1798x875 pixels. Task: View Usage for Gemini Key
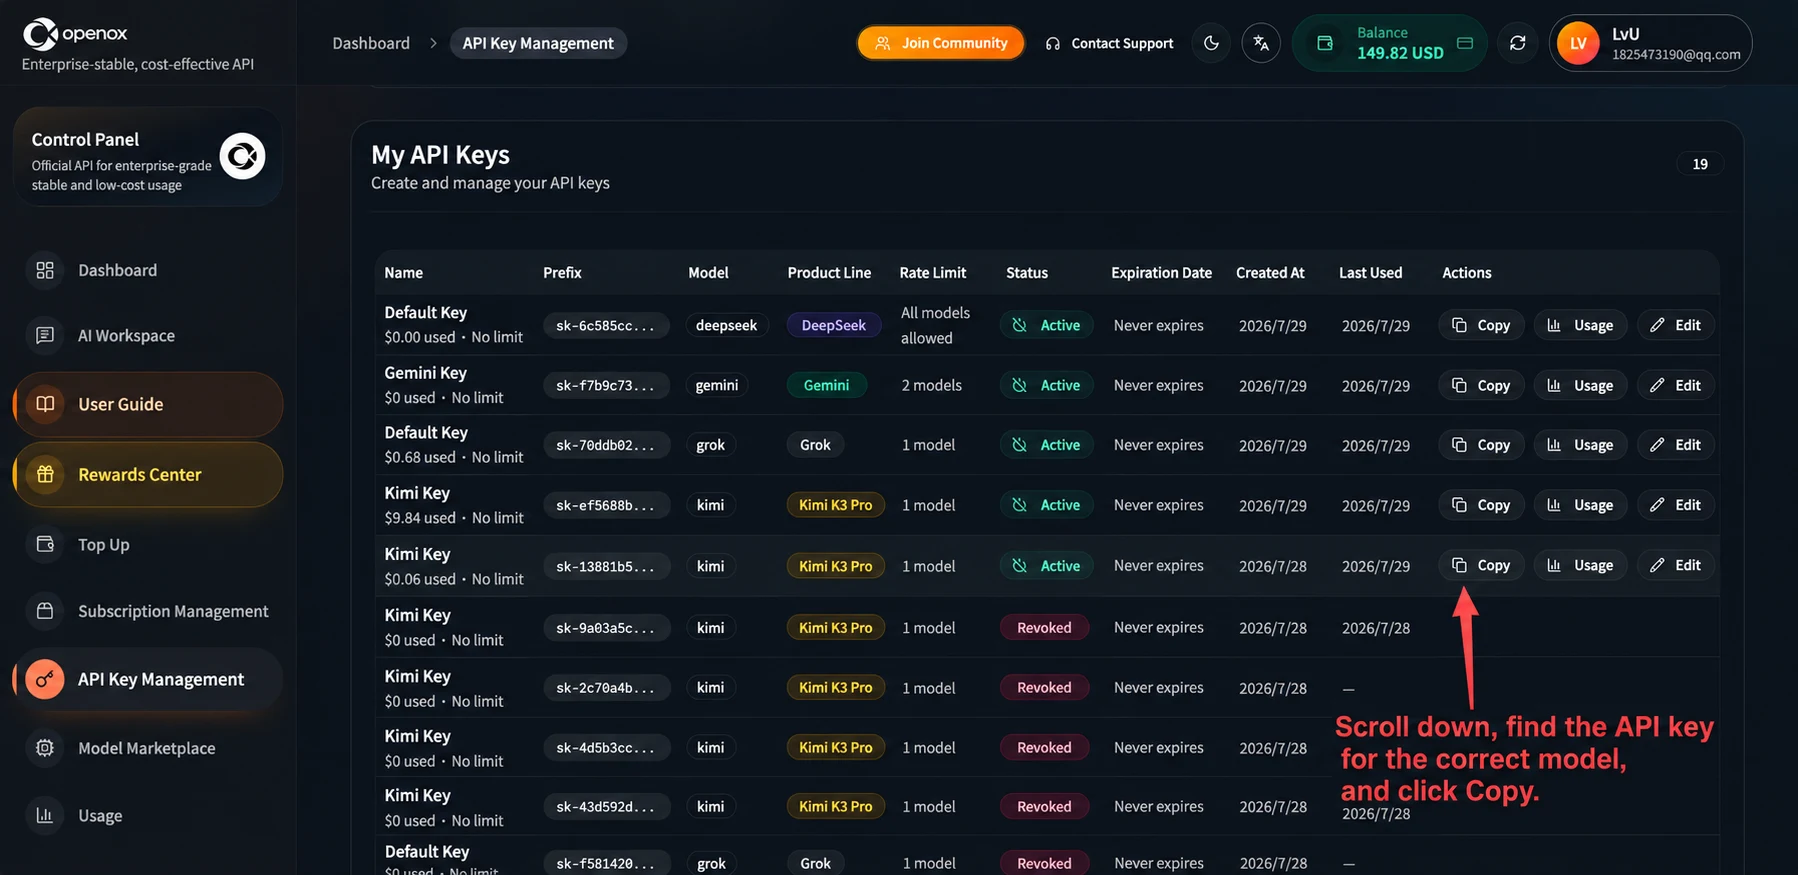click(1580, 385)
